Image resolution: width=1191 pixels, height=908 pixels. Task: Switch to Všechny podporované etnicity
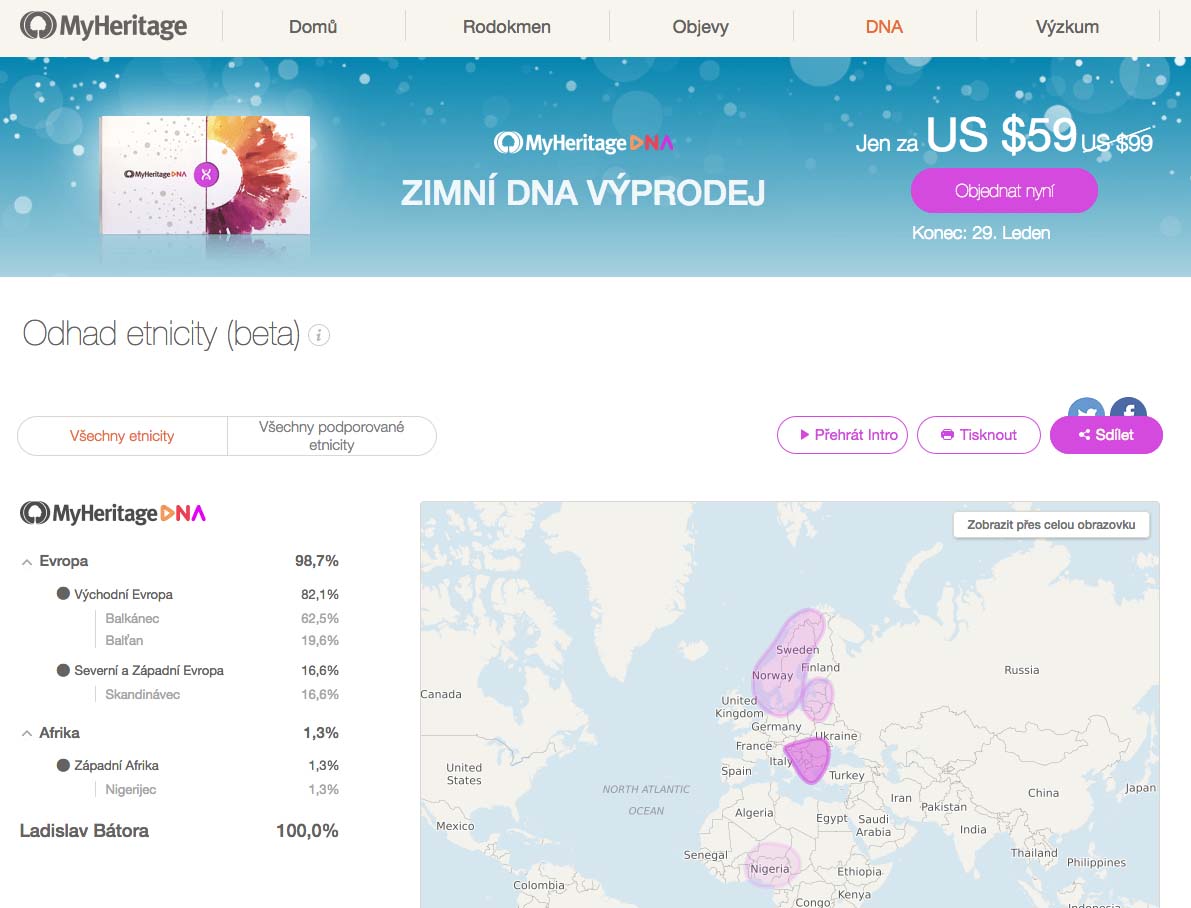point(331,436)
